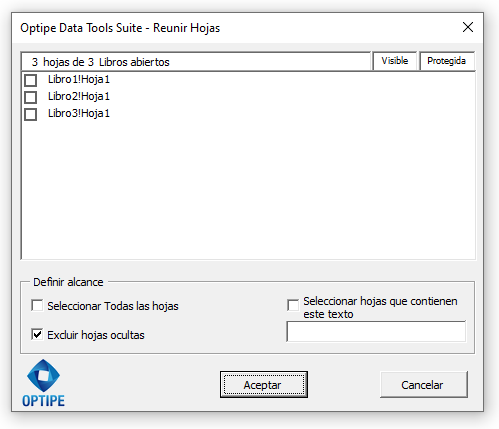Tick the checkbox beside Libro1!Hoja1

(x=30, y=80)
